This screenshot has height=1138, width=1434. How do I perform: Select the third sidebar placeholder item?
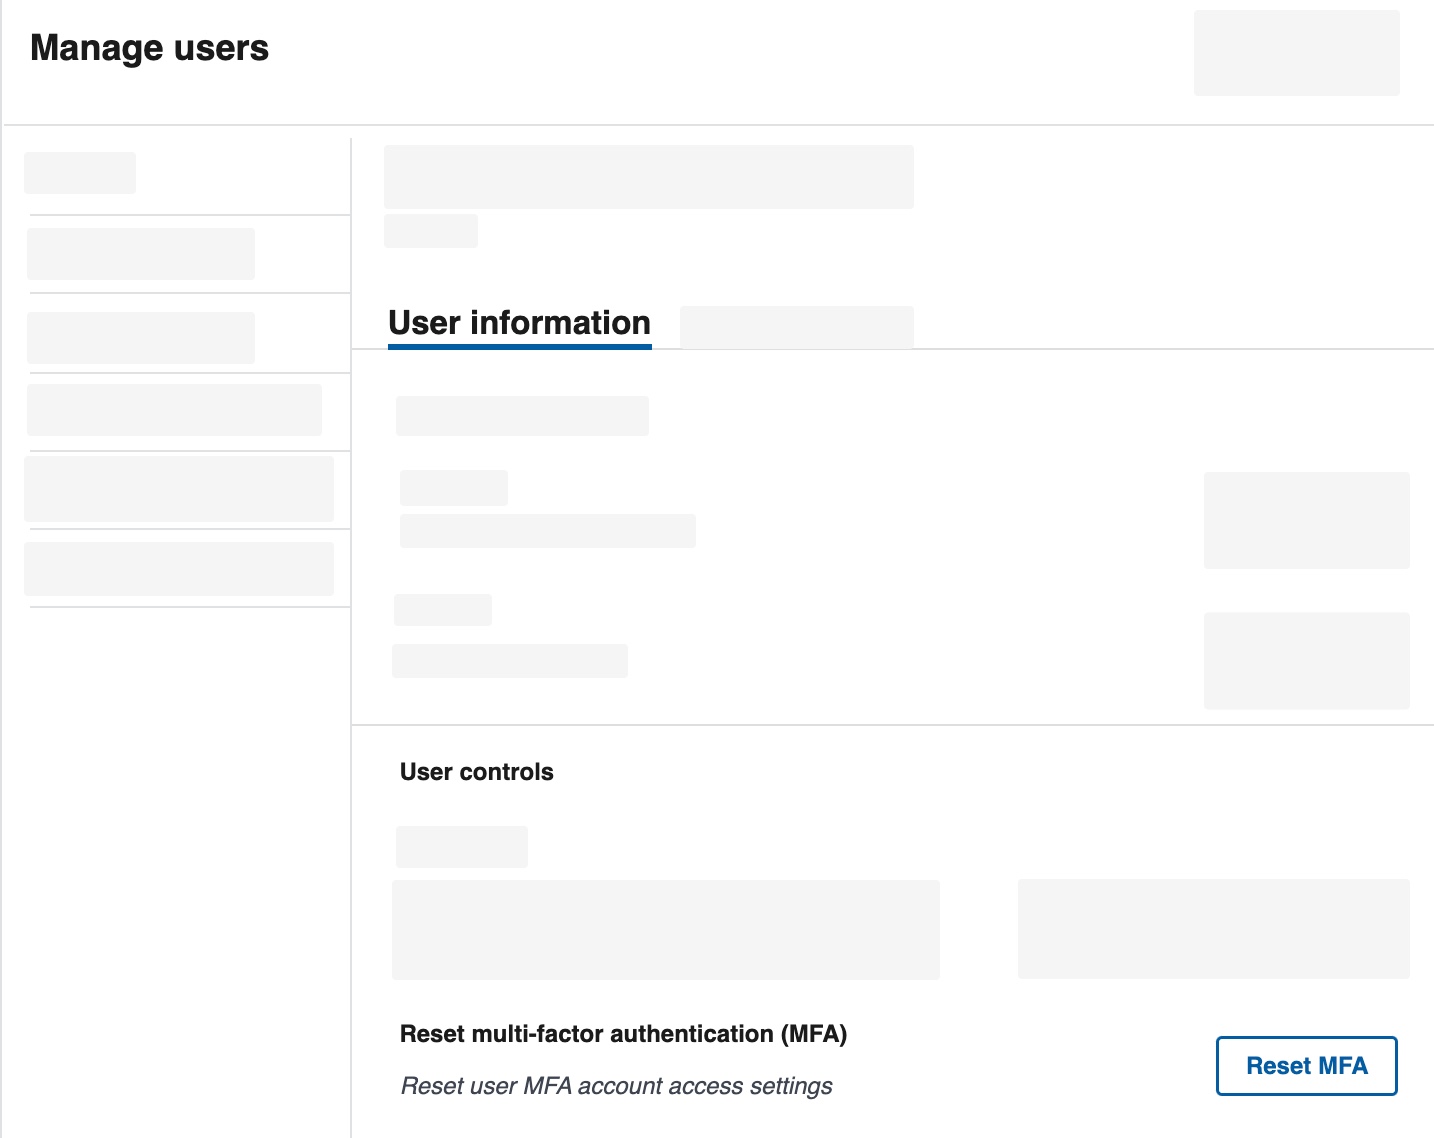pyautogui.click(x=141, y=338)
